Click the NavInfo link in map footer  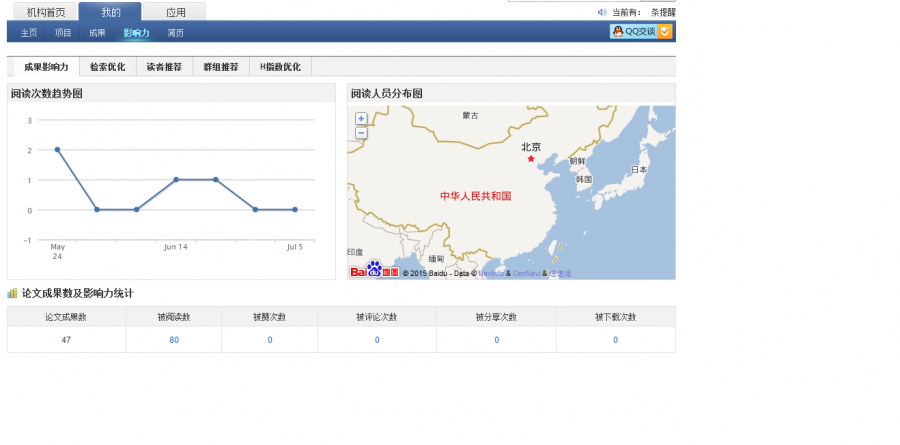pyautogui.click(x=491, y=273)
